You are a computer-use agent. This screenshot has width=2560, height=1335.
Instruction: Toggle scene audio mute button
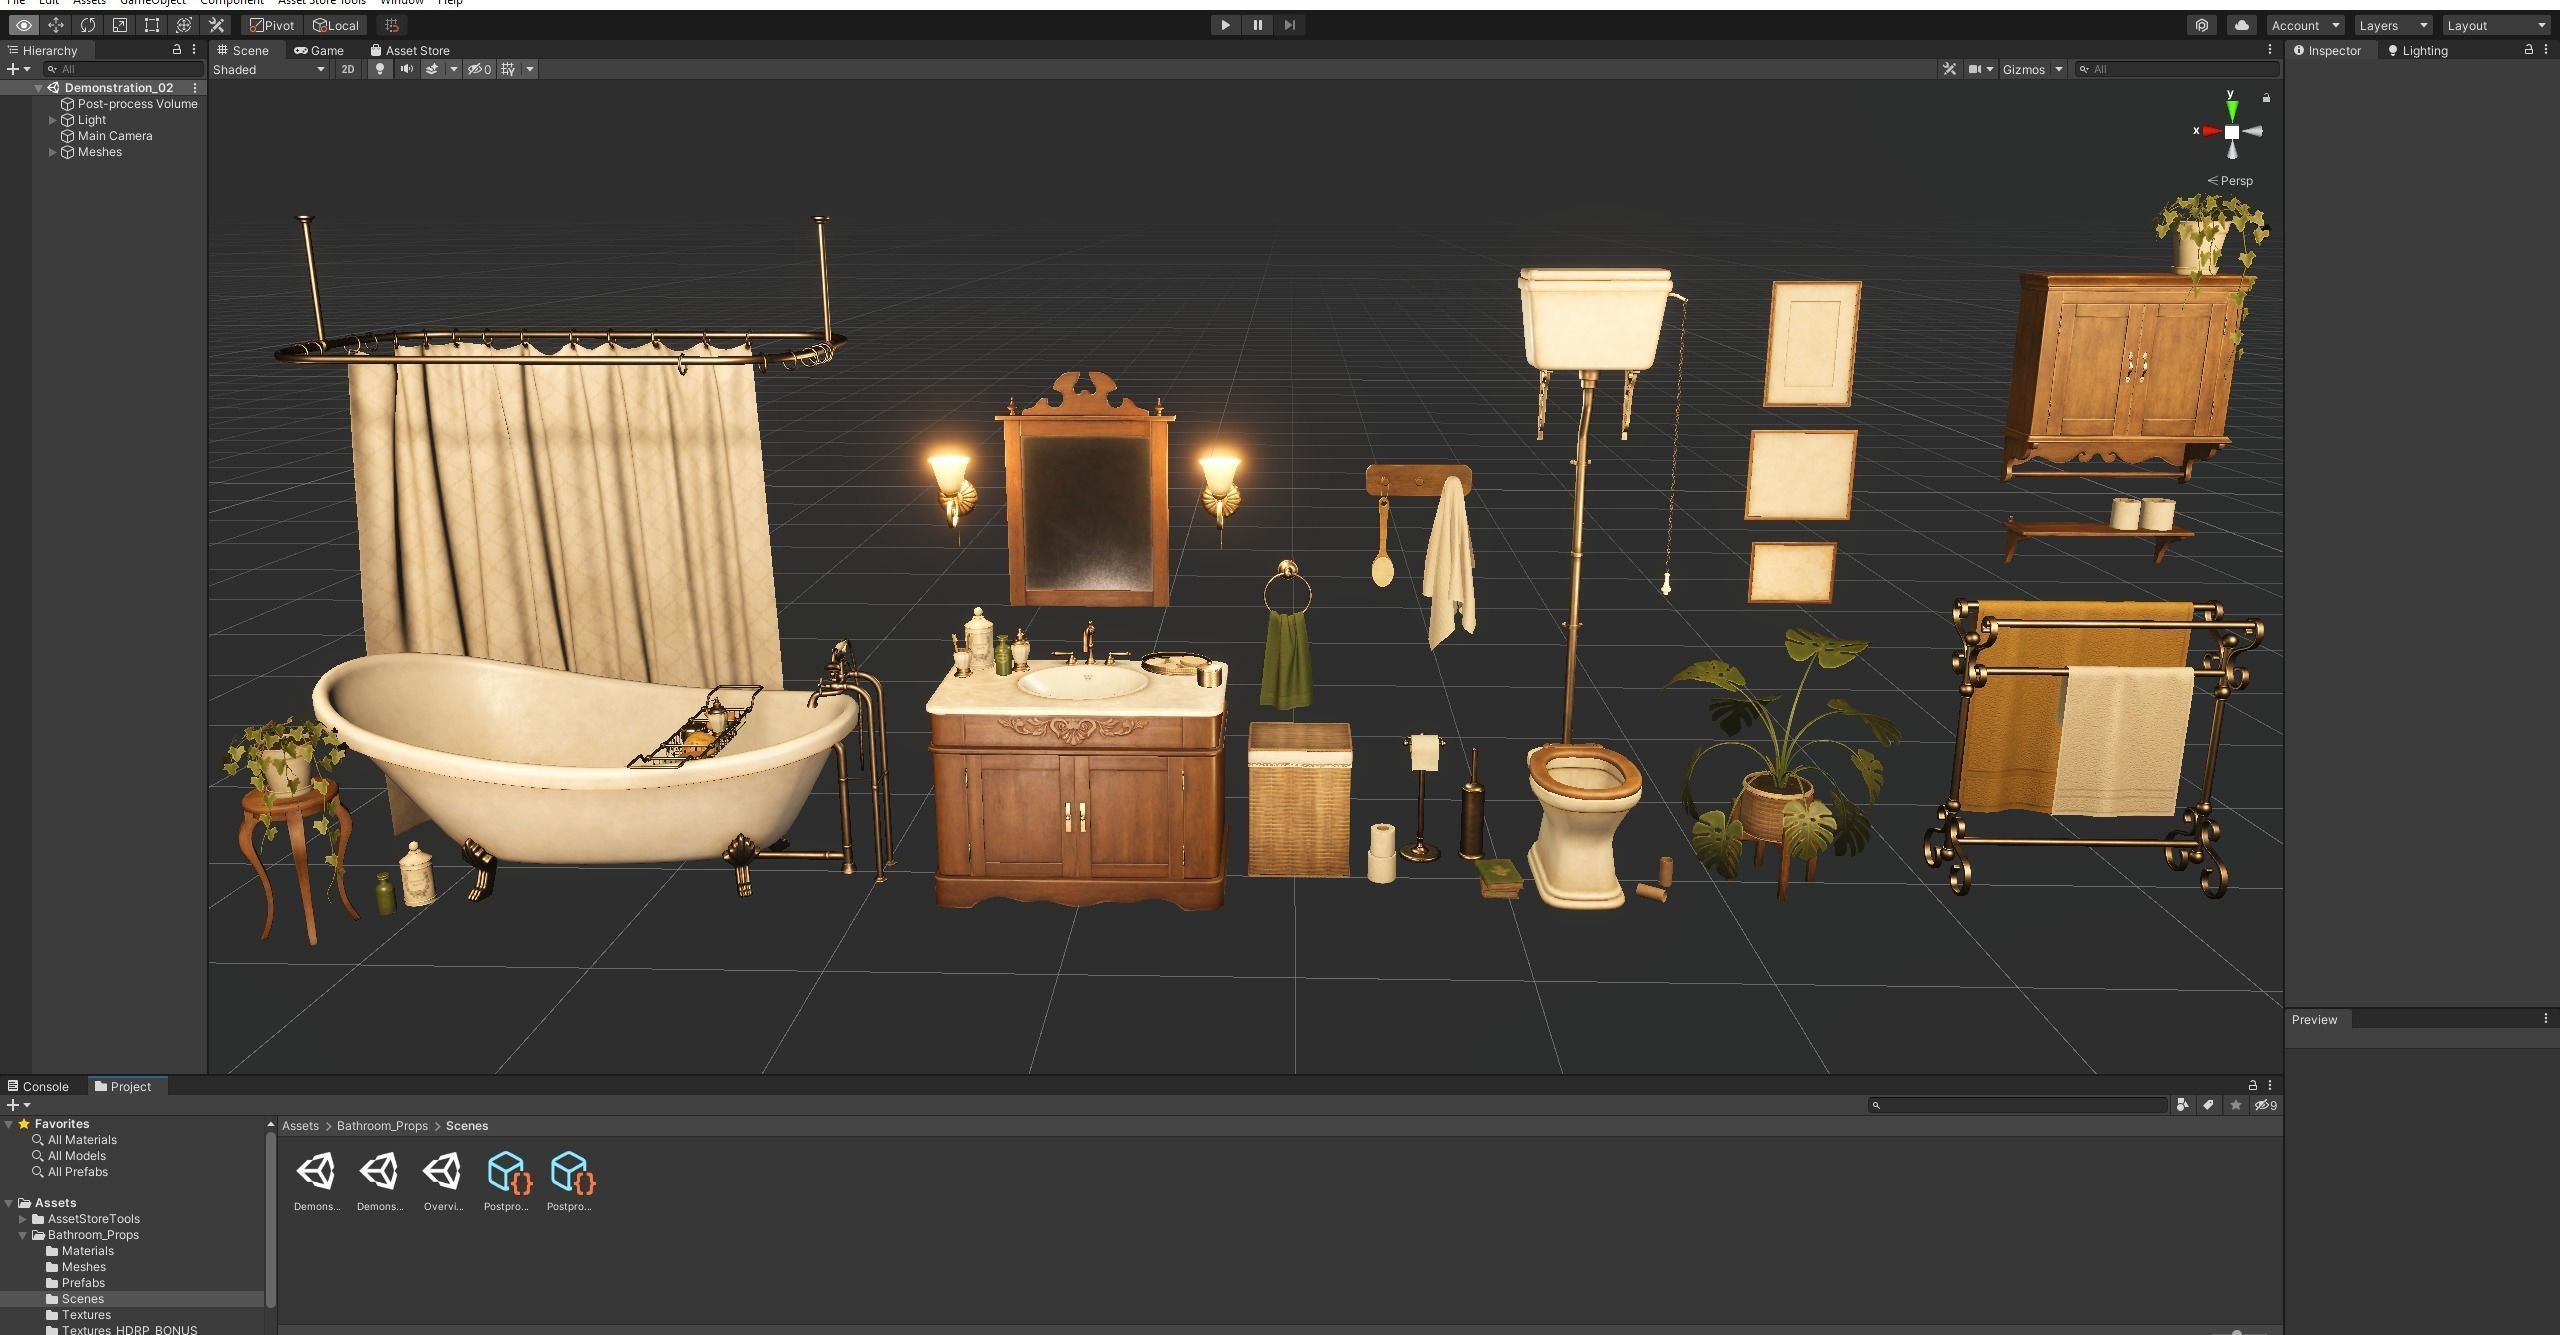pyautogui.click(x=406, y=69)
